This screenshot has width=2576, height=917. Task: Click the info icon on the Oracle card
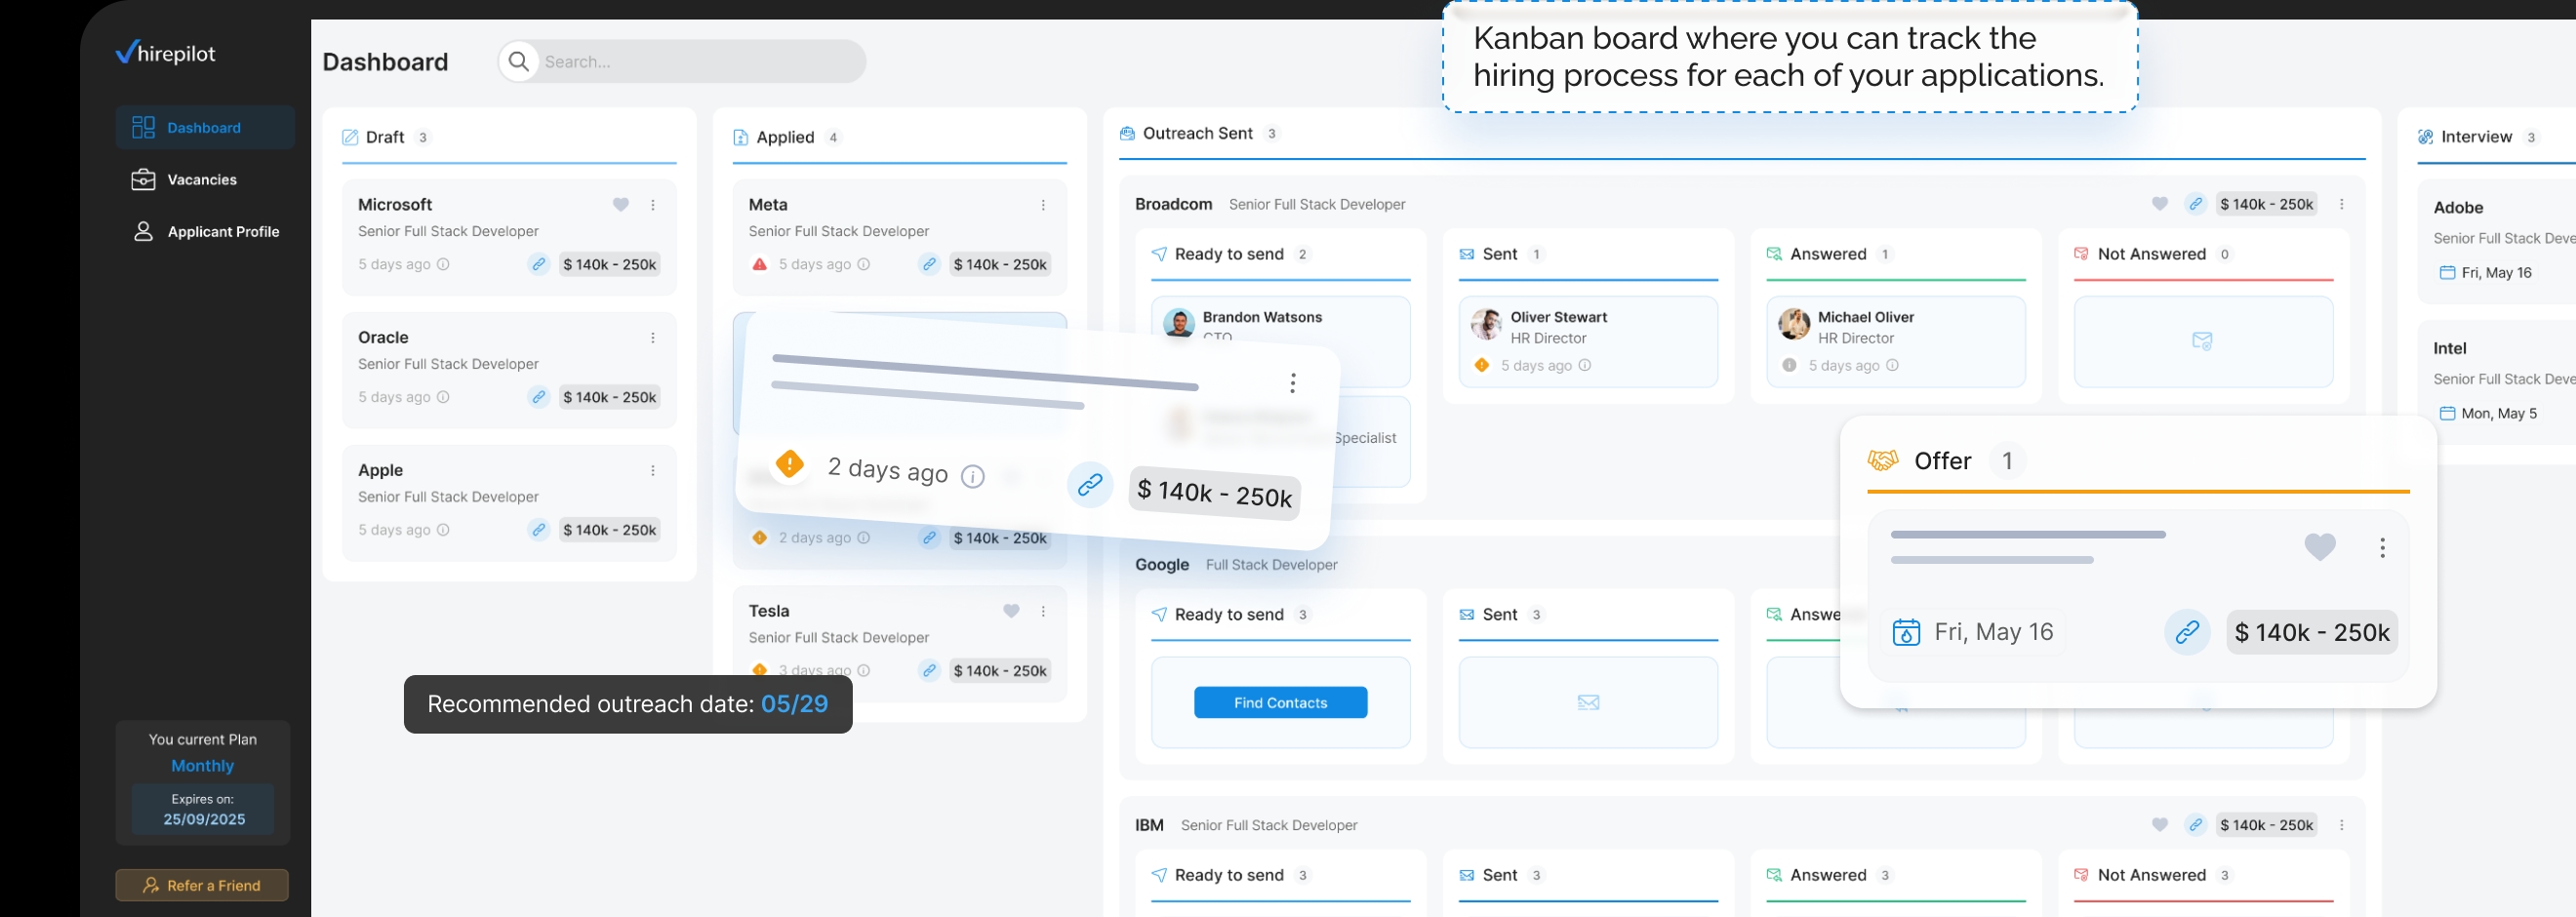click(x=443, y=397)
